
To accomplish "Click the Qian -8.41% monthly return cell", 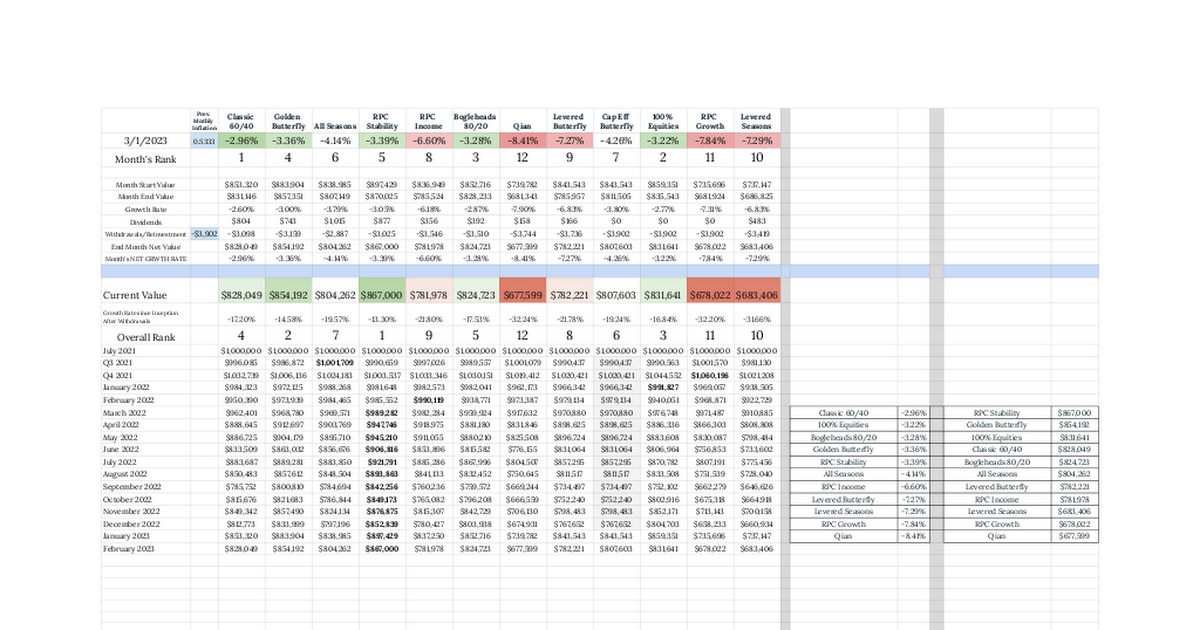I will pos(523,141).
